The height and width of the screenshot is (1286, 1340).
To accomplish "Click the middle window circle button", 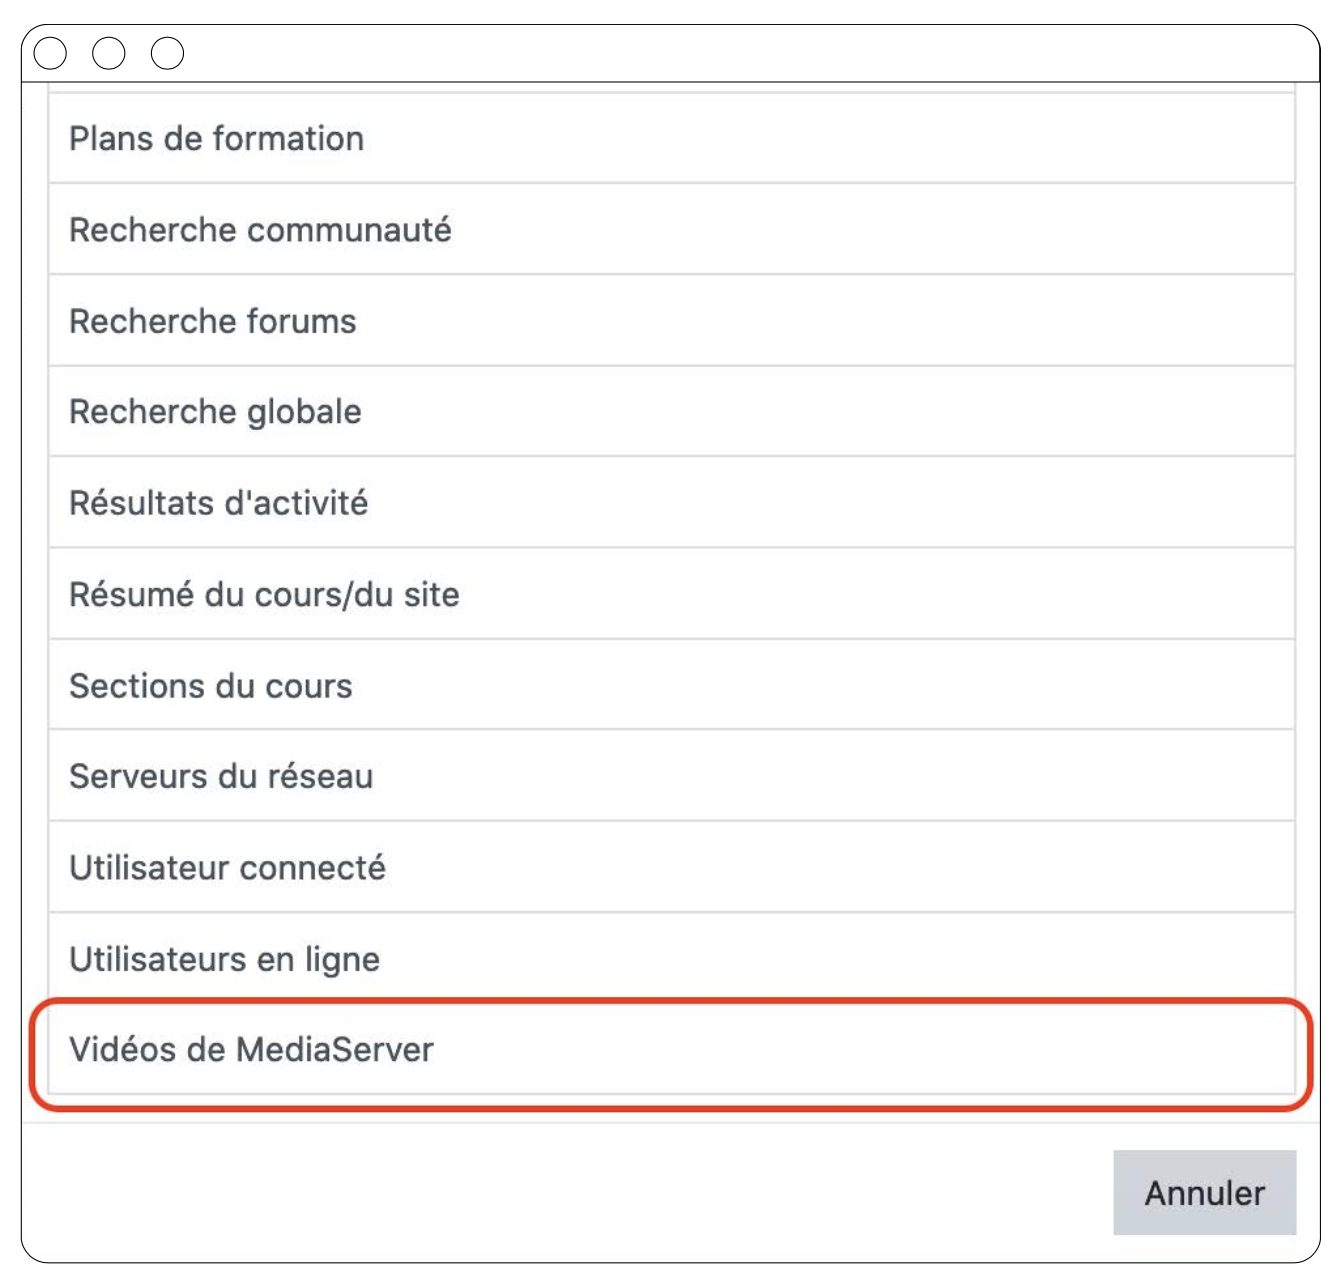I will (x=109, y=53).
